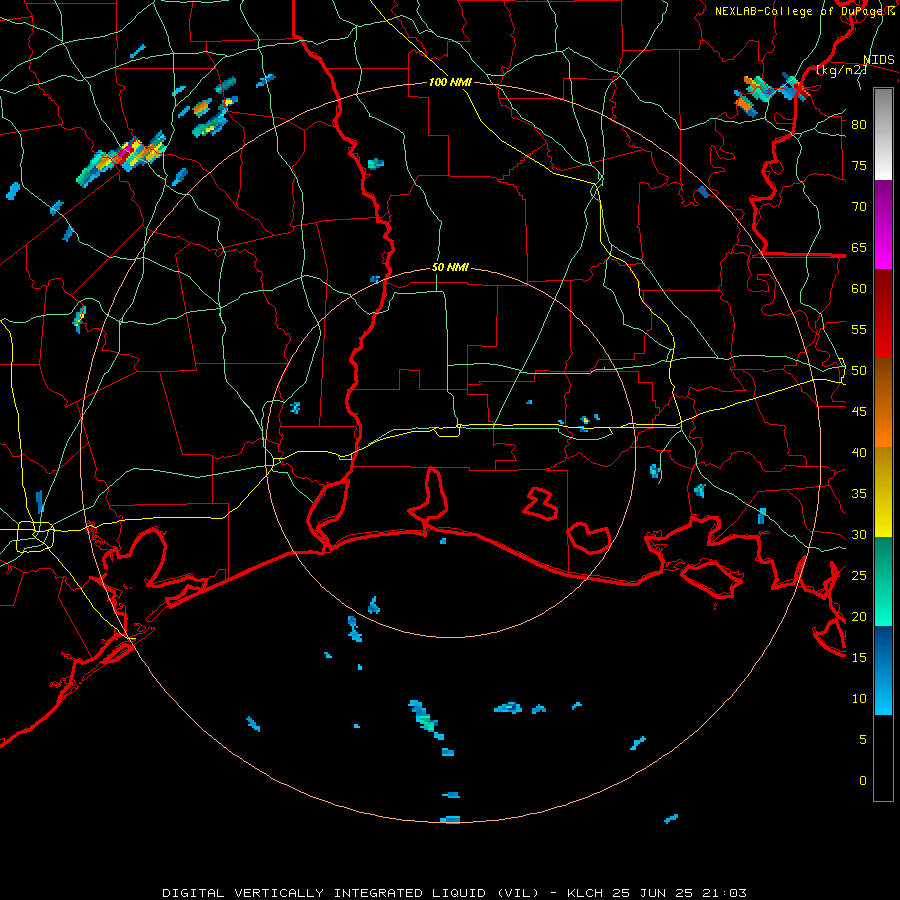This screenshot has height=900, width=900.
Task: Click the legend value 15
Action: [x=859, y=658]
